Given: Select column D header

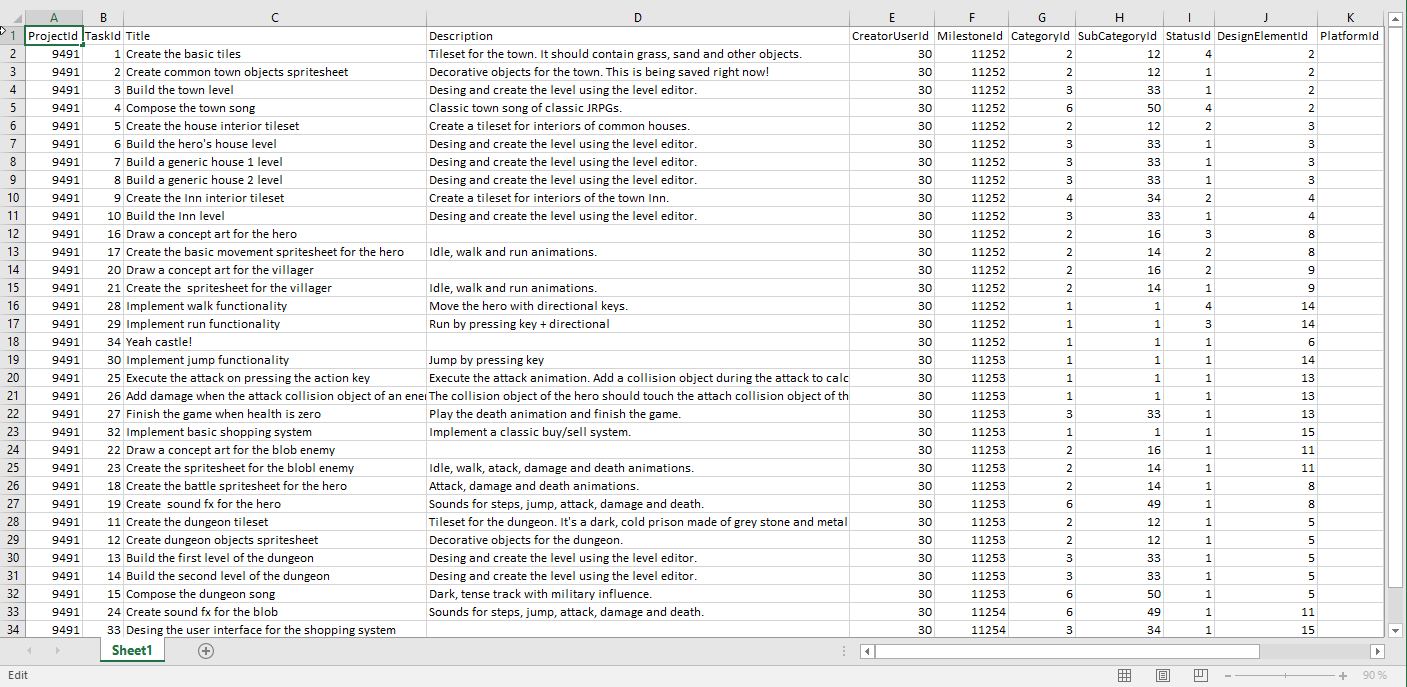Looking at the screenshot, I should pos(637,17).
